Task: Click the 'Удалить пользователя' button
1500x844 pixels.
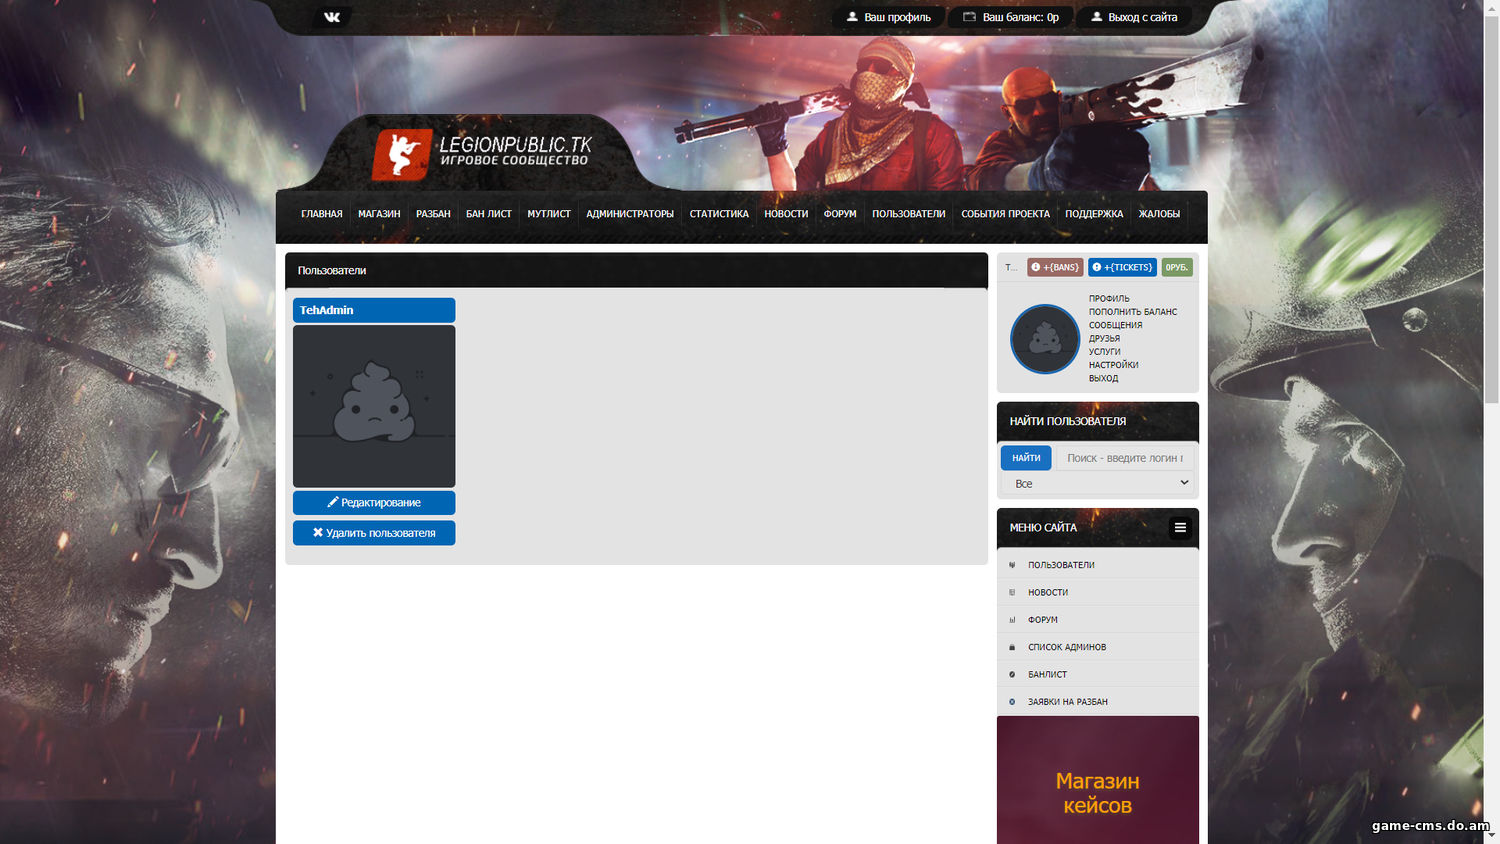Action: [374, 533]
